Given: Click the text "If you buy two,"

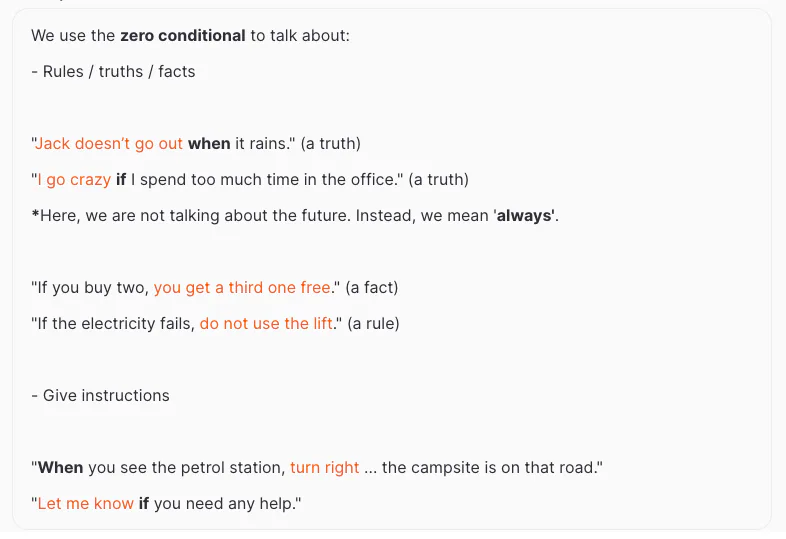Looking at the screenshot, I should tap(91, 288).
